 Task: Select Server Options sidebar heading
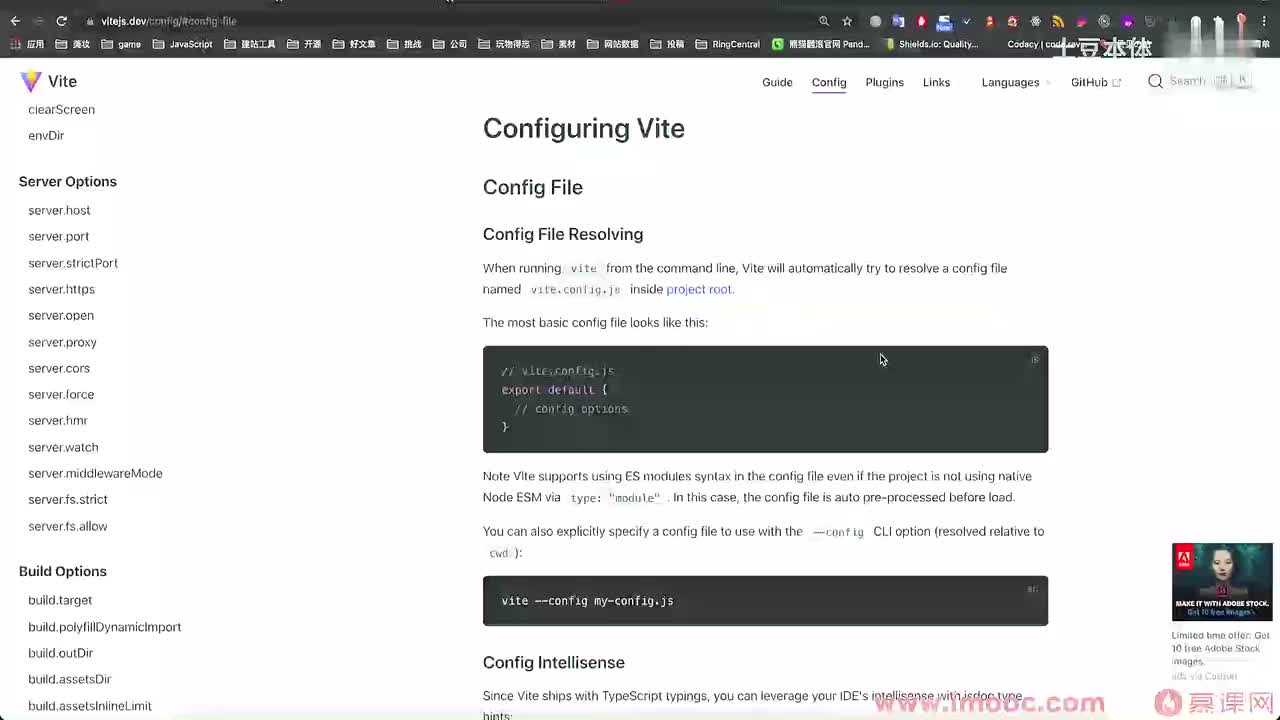tap(68, 181)
